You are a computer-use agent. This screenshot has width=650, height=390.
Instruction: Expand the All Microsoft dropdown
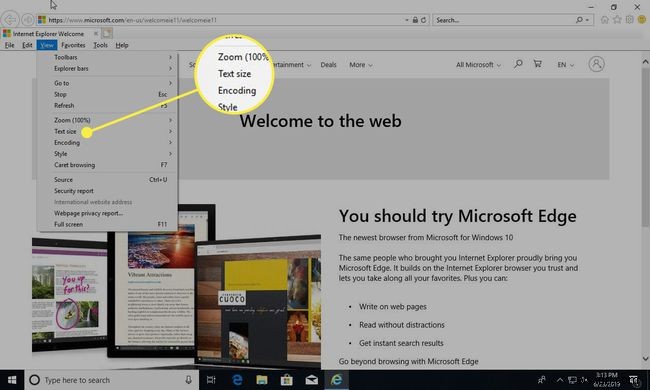point(478,65)
